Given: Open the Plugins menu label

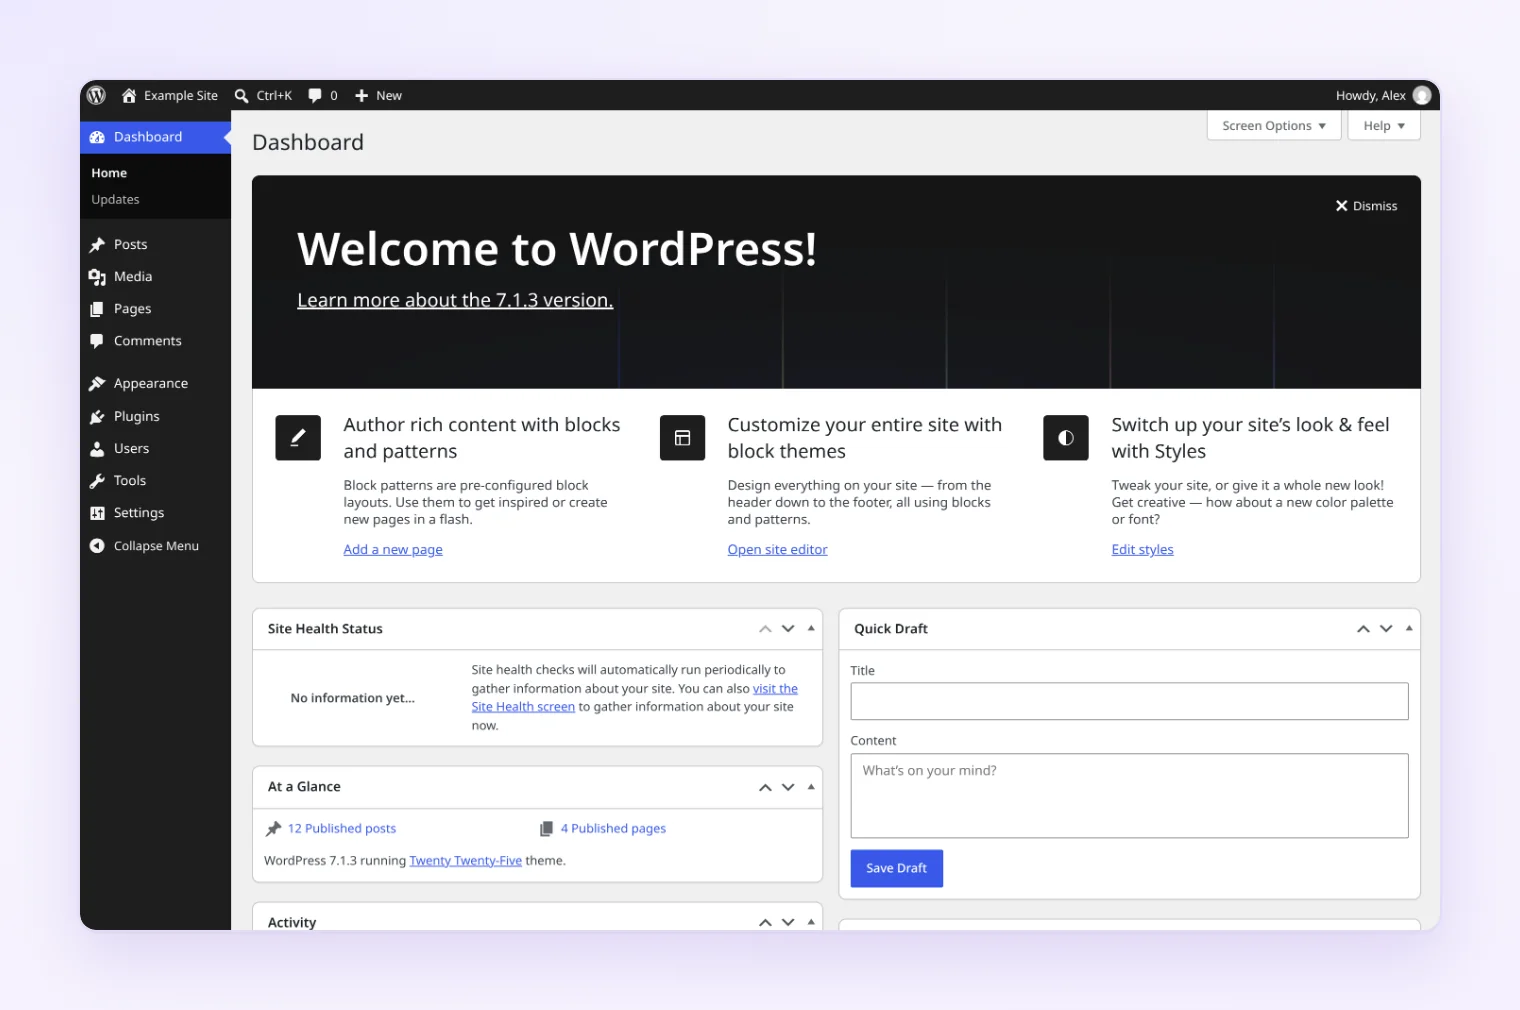Looking at the screenshot, I should click(137, 417).
